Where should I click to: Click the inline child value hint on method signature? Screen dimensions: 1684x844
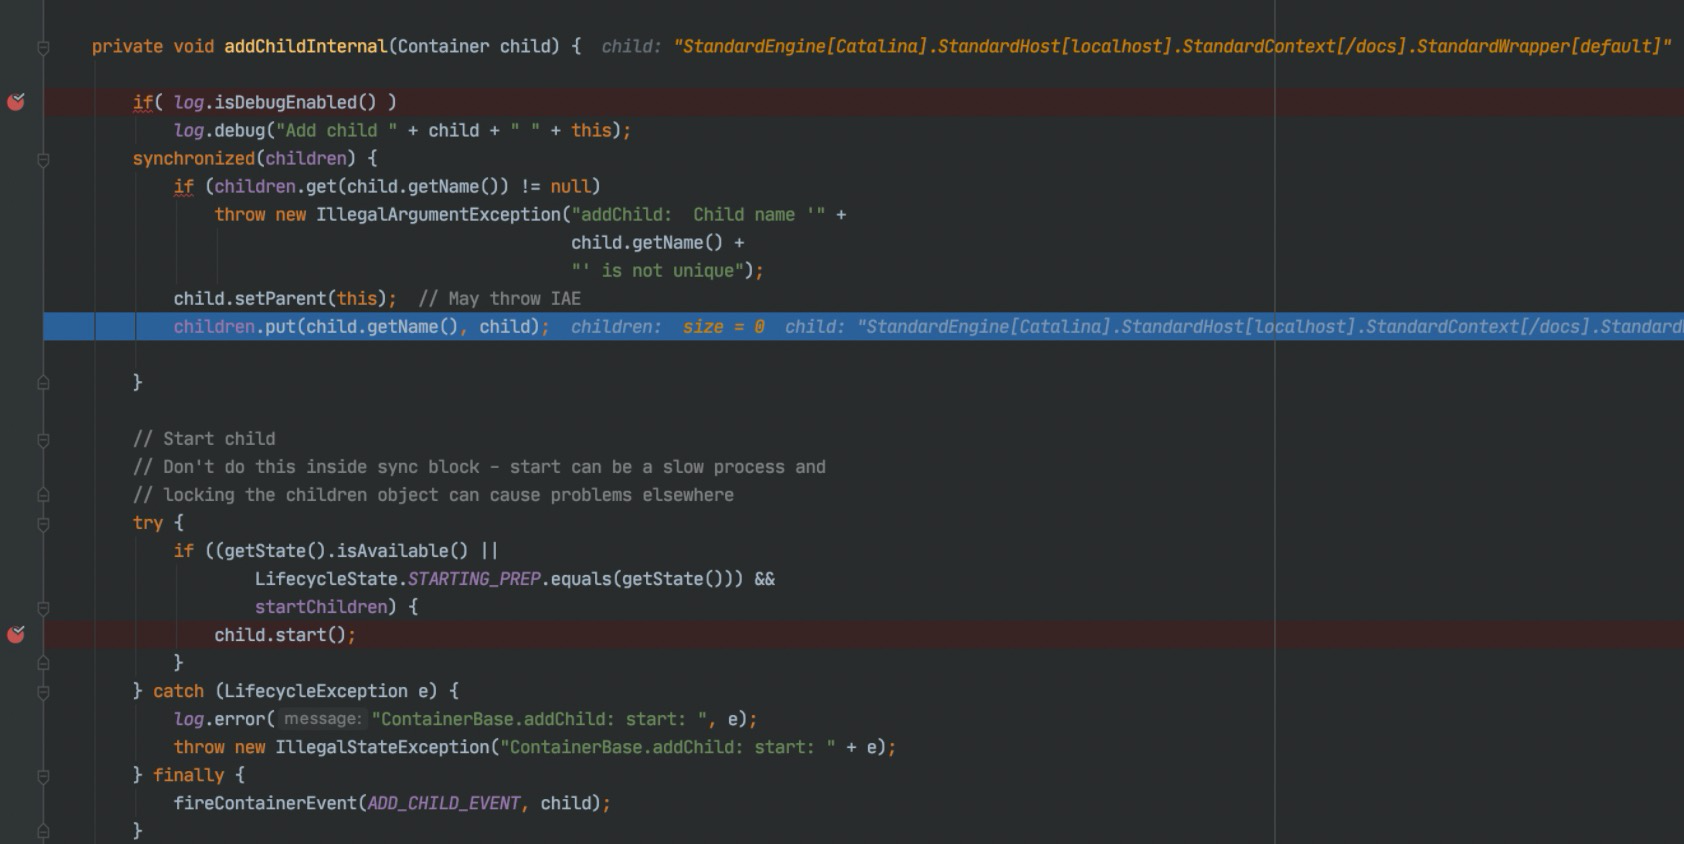1136,46
